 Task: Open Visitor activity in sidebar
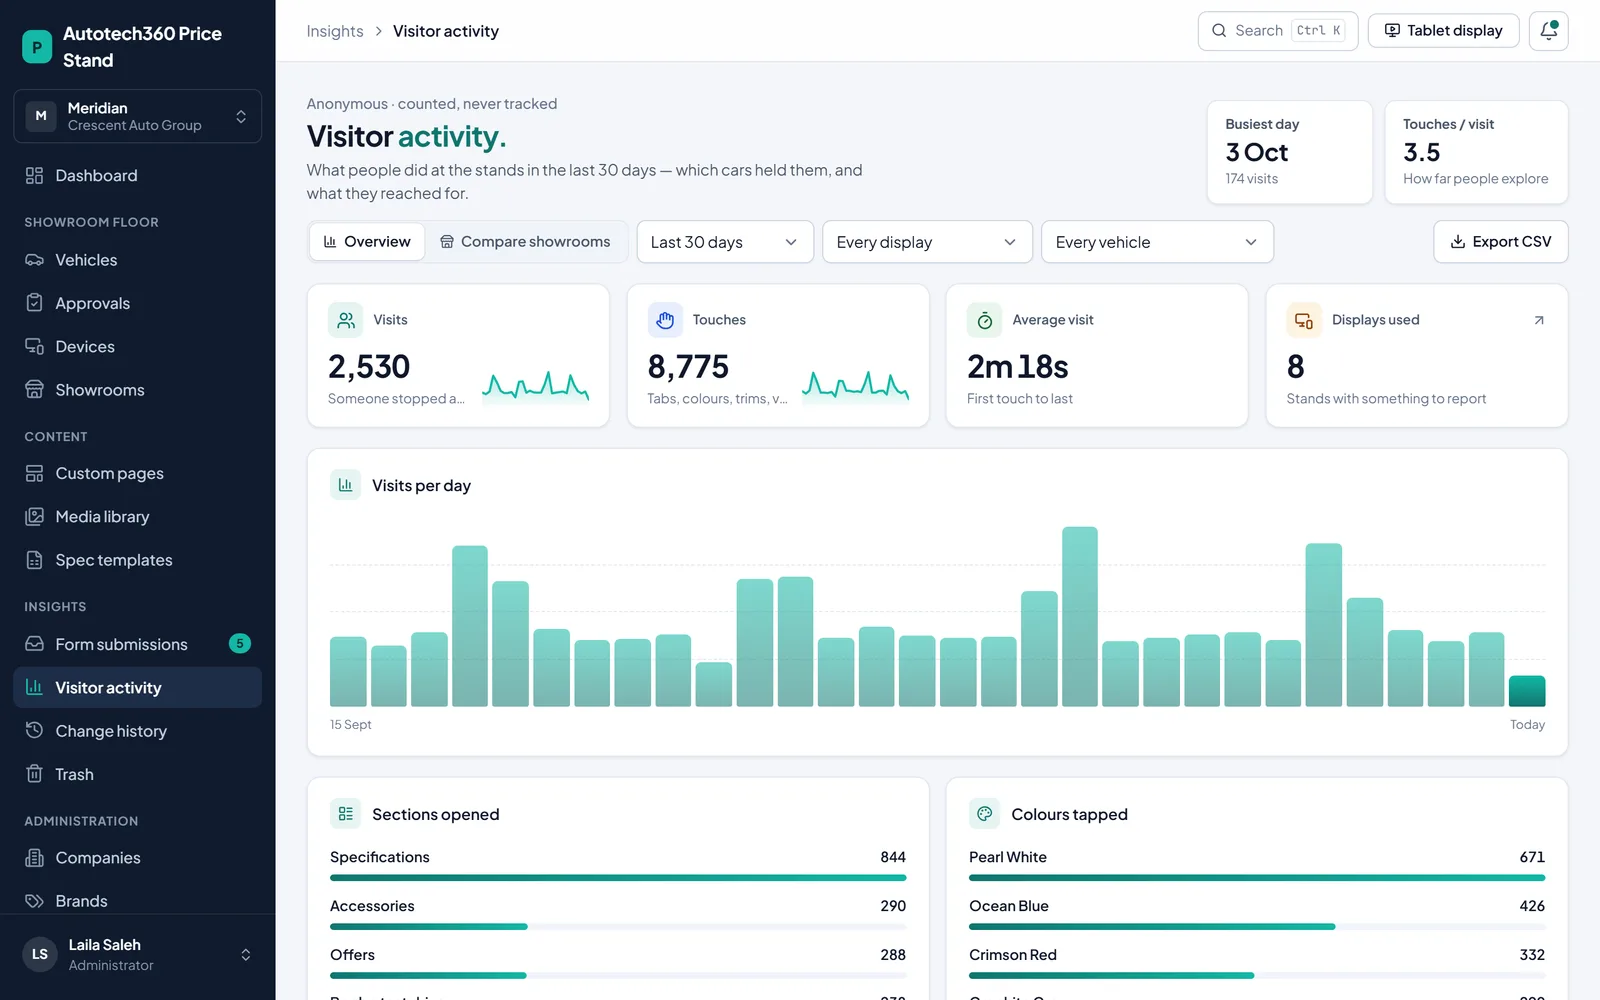click(x=138, y=688)
